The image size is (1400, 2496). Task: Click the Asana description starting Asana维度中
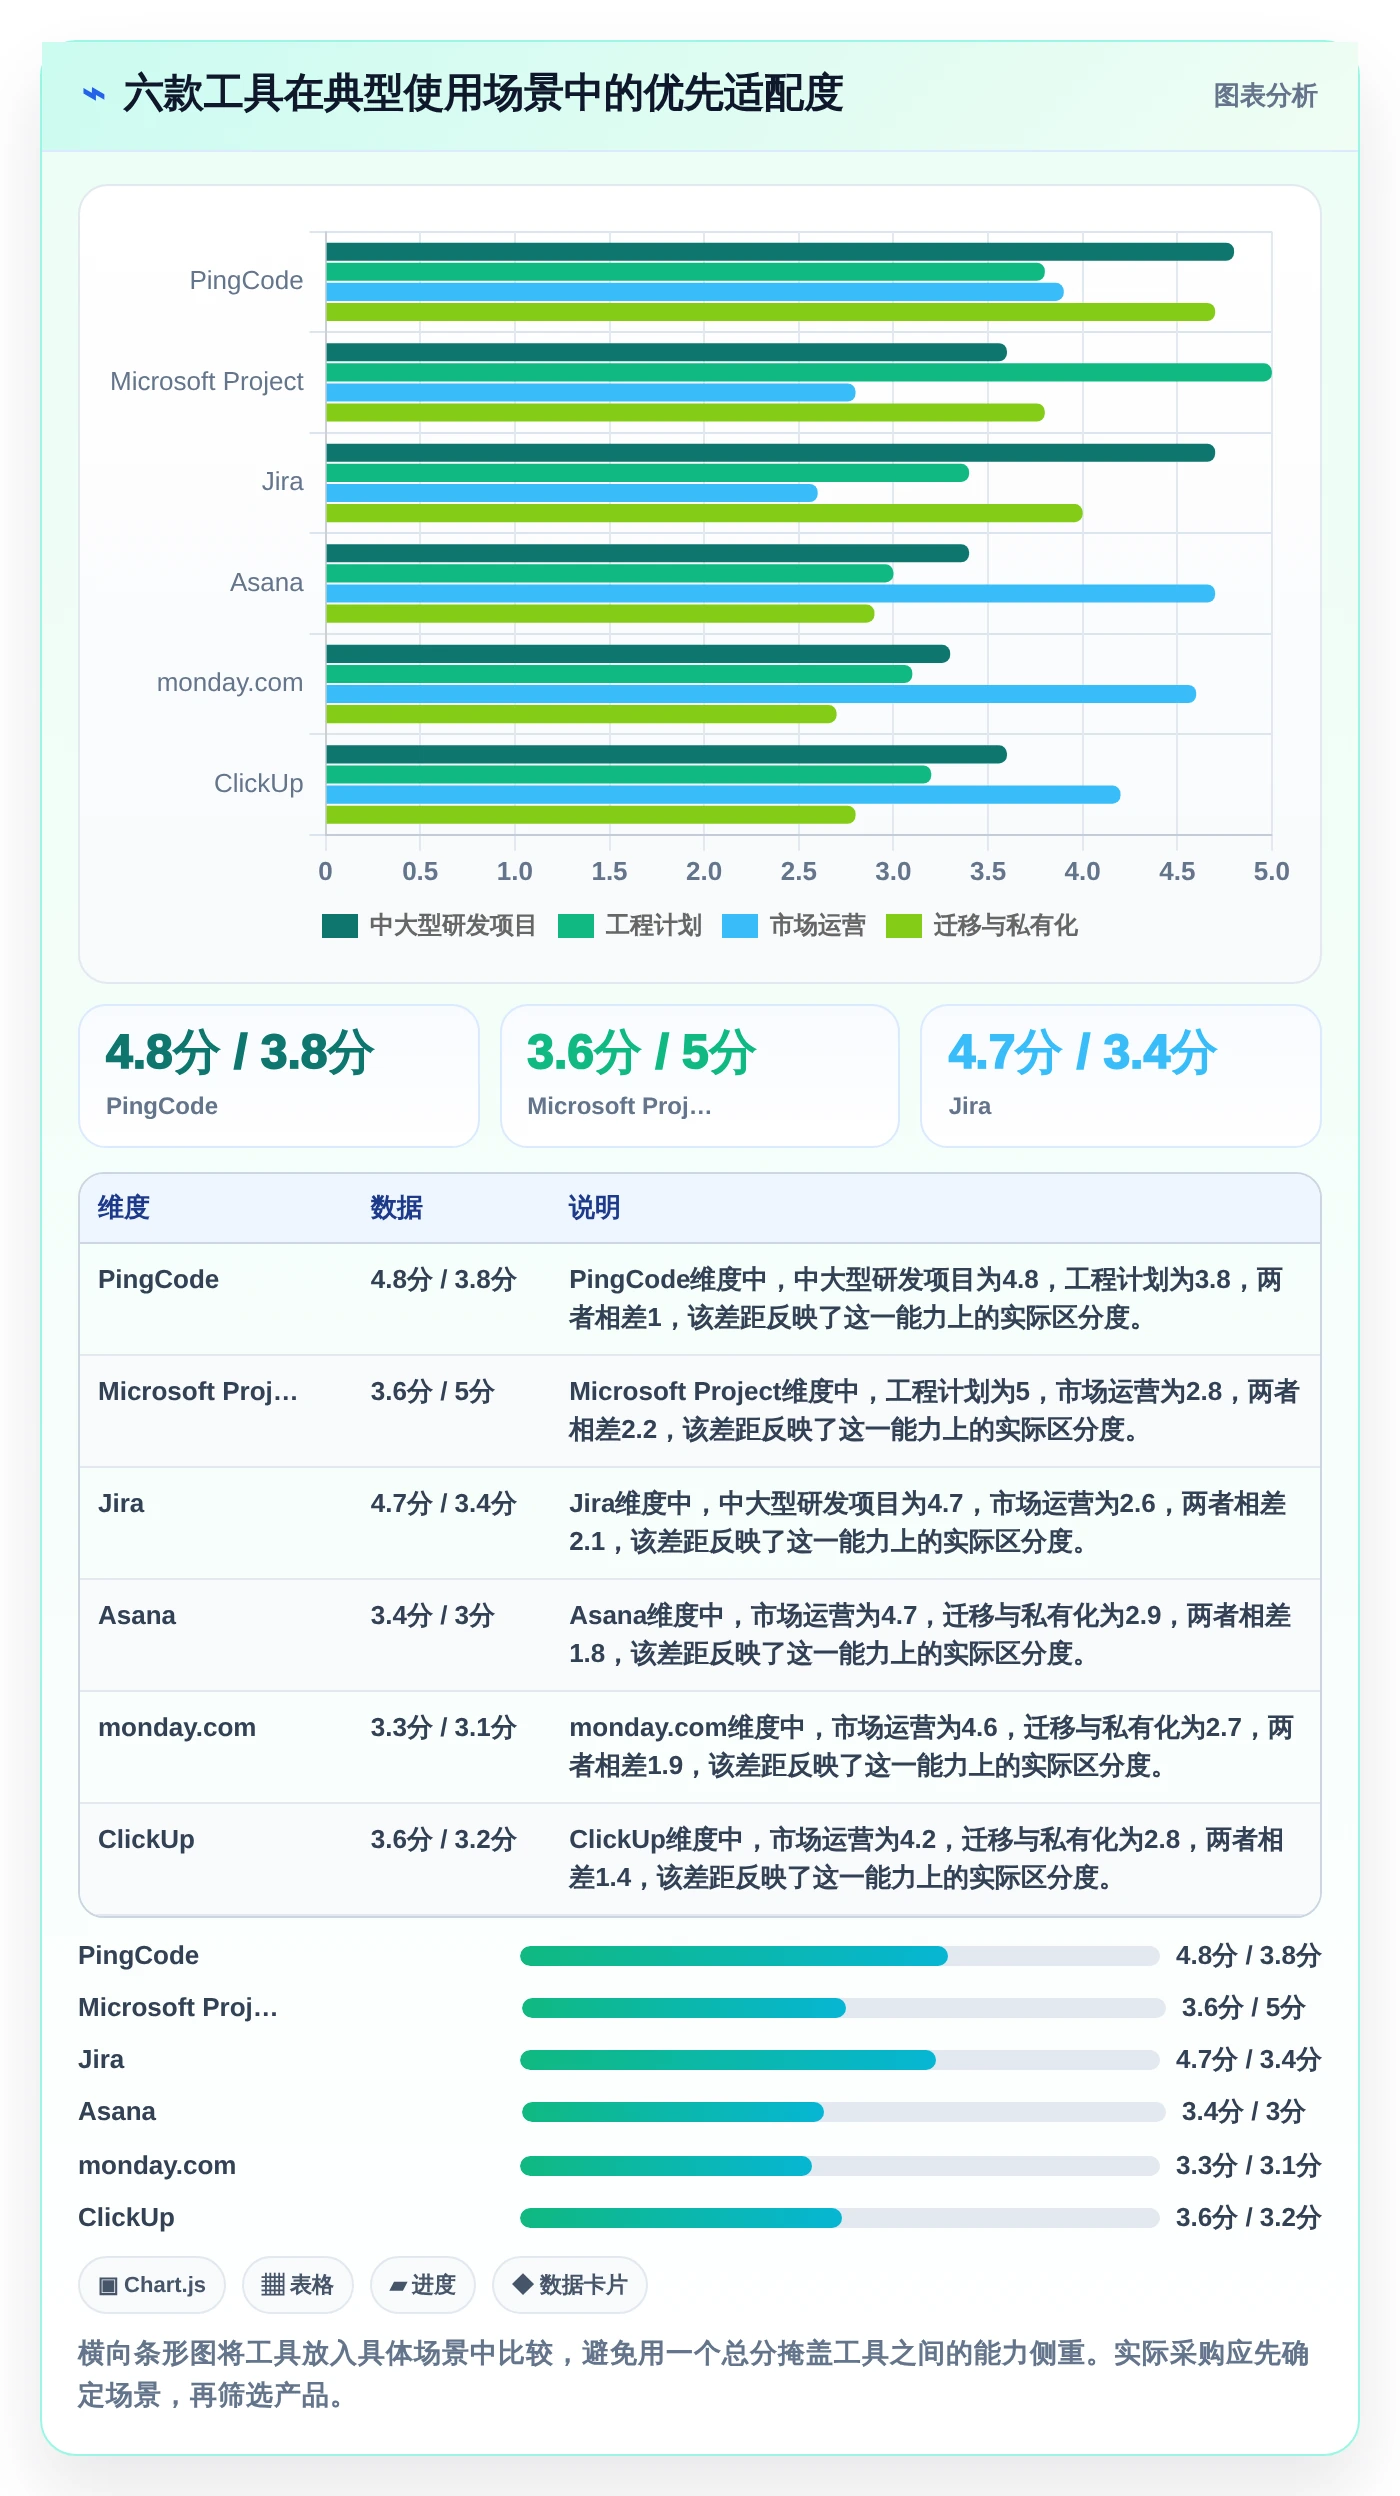(x=930, y=1635)
